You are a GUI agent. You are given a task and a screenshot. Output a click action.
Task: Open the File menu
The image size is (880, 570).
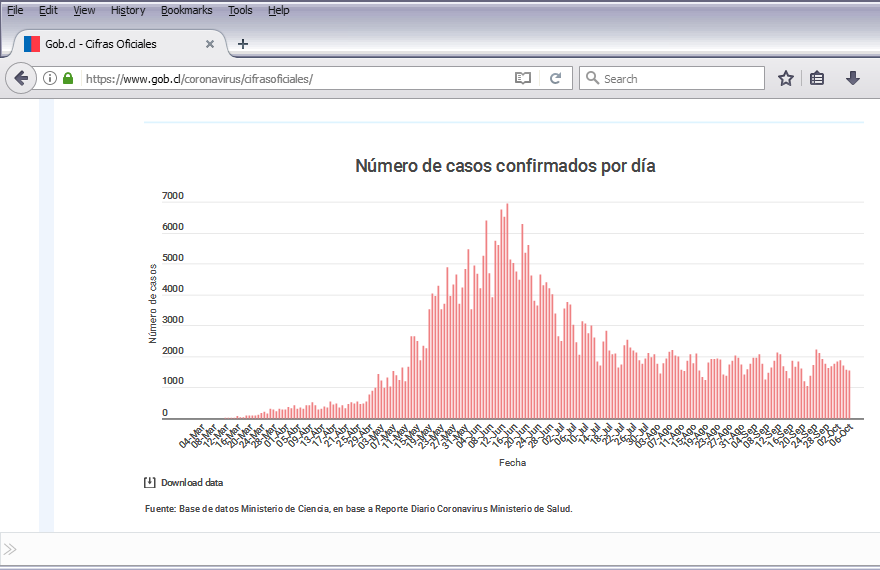click(15, 10)
